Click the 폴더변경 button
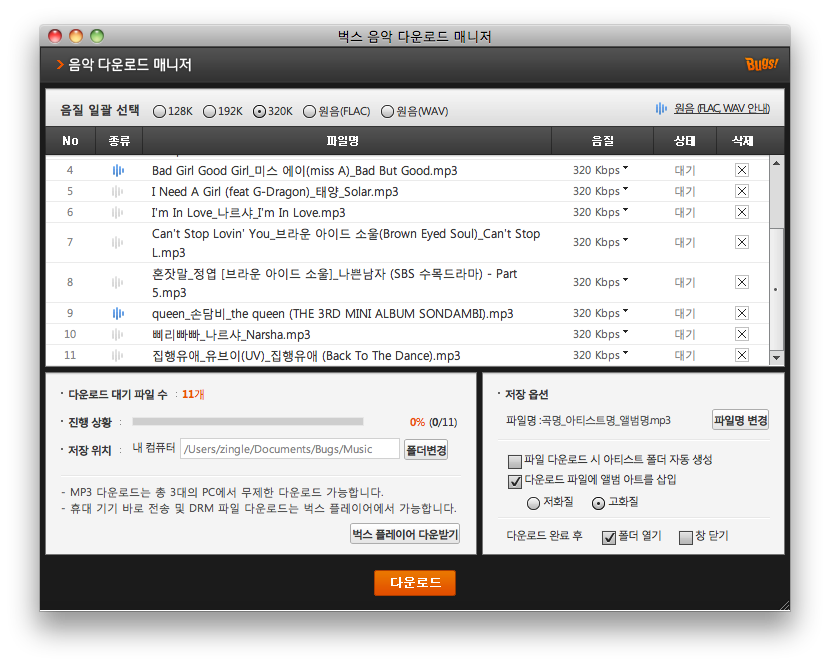 pyautogui.click(x=426, y=450)
